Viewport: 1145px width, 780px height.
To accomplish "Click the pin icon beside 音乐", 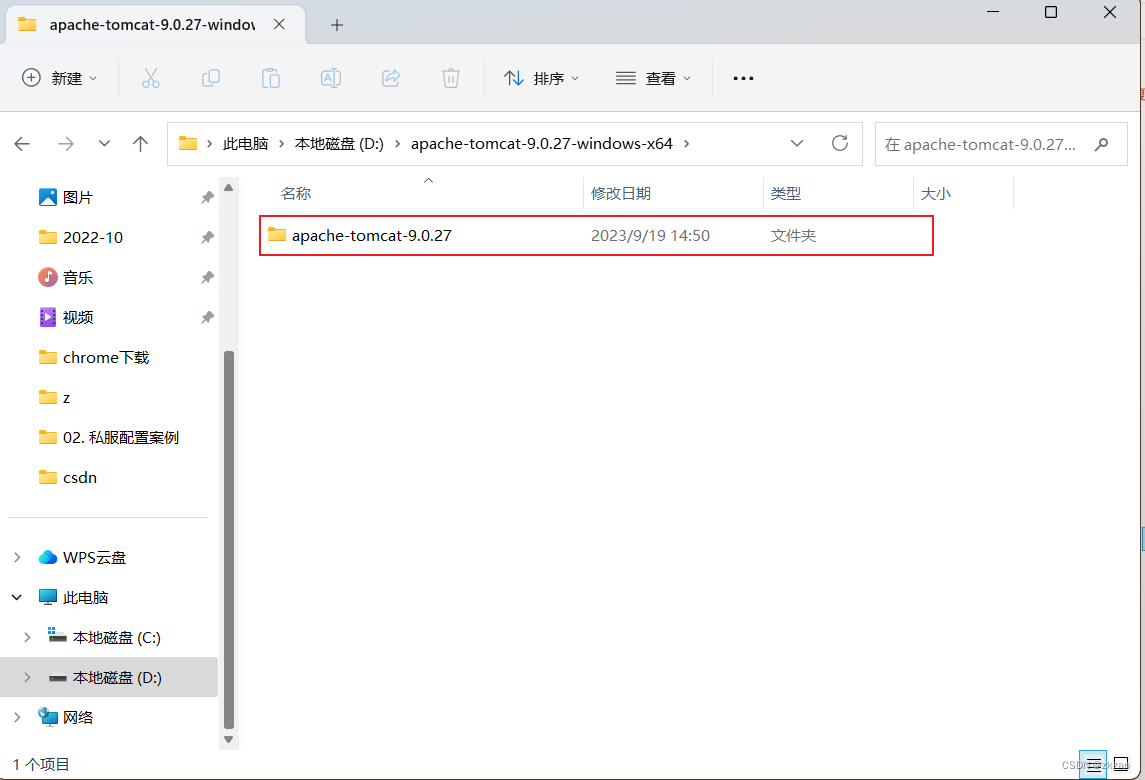I will [207, 278].
